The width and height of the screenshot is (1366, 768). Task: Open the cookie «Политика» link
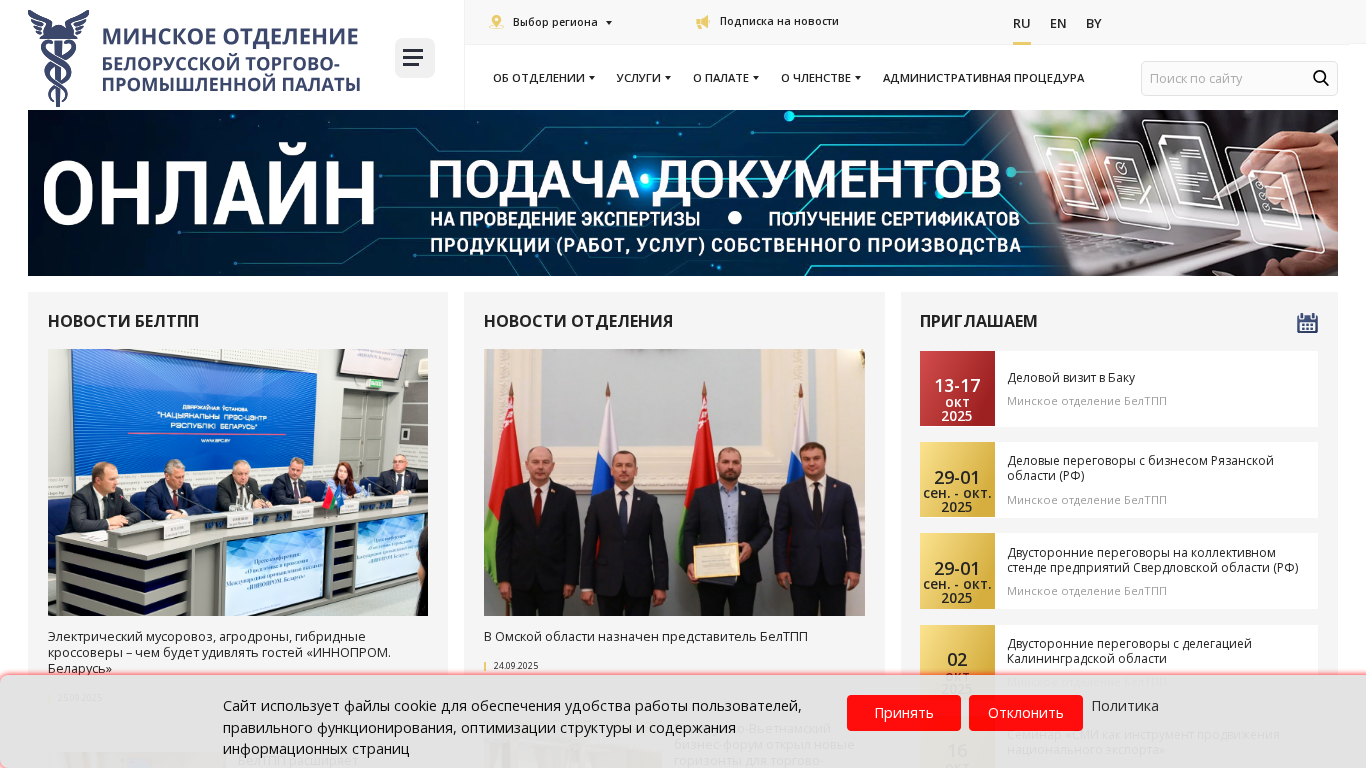pos(1125,706)
